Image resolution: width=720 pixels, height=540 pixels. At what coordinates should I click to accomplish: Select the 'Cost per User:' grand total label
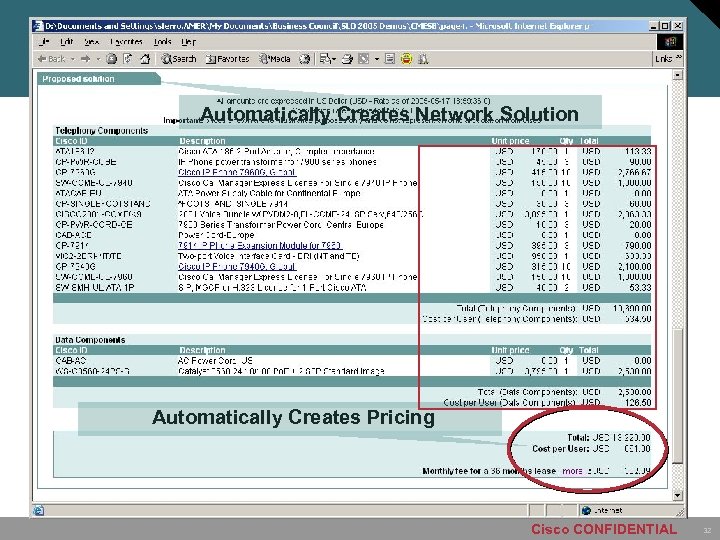[561, 449]
